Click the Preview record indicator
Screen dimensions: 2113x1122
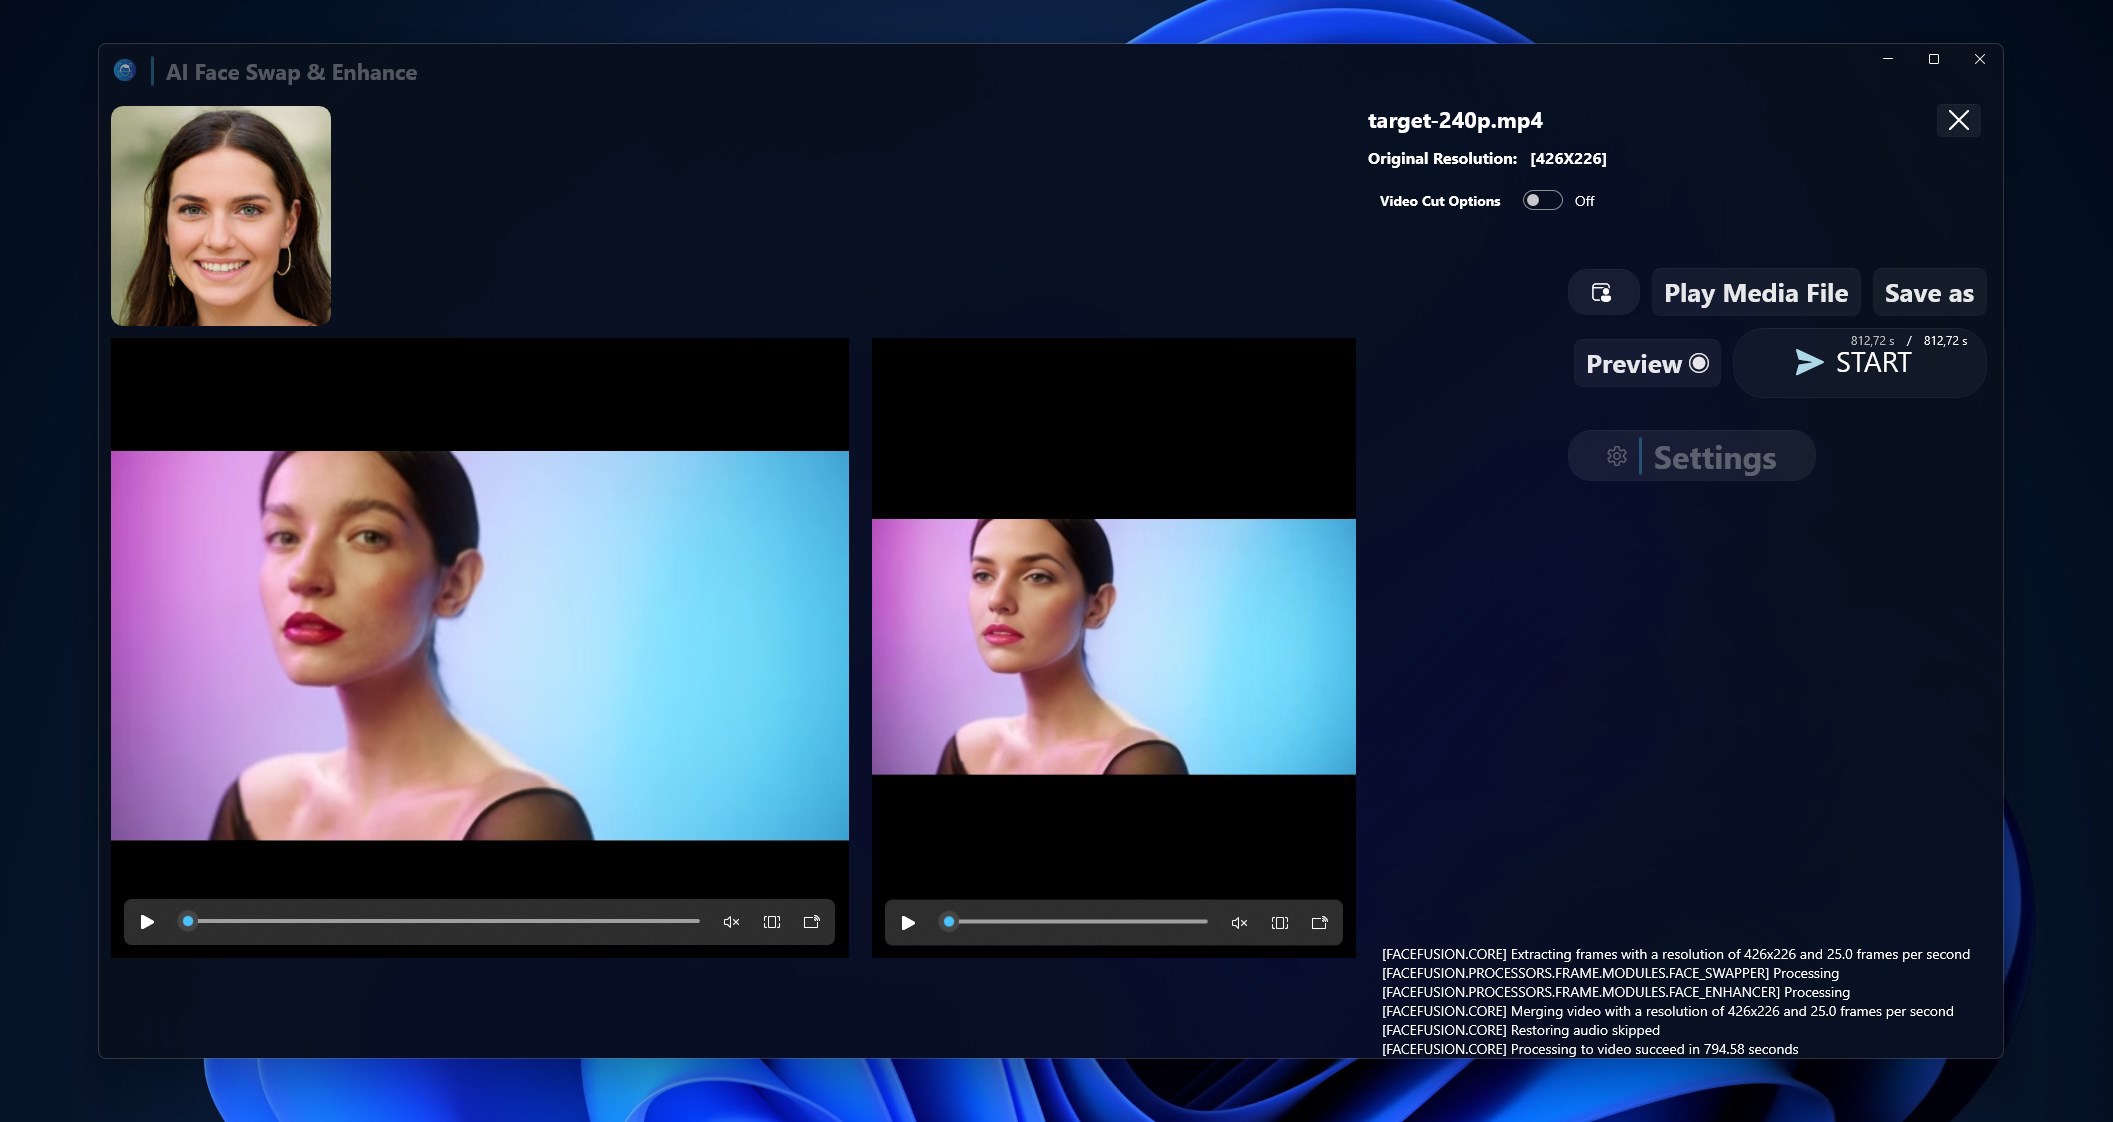point(1699,364)
